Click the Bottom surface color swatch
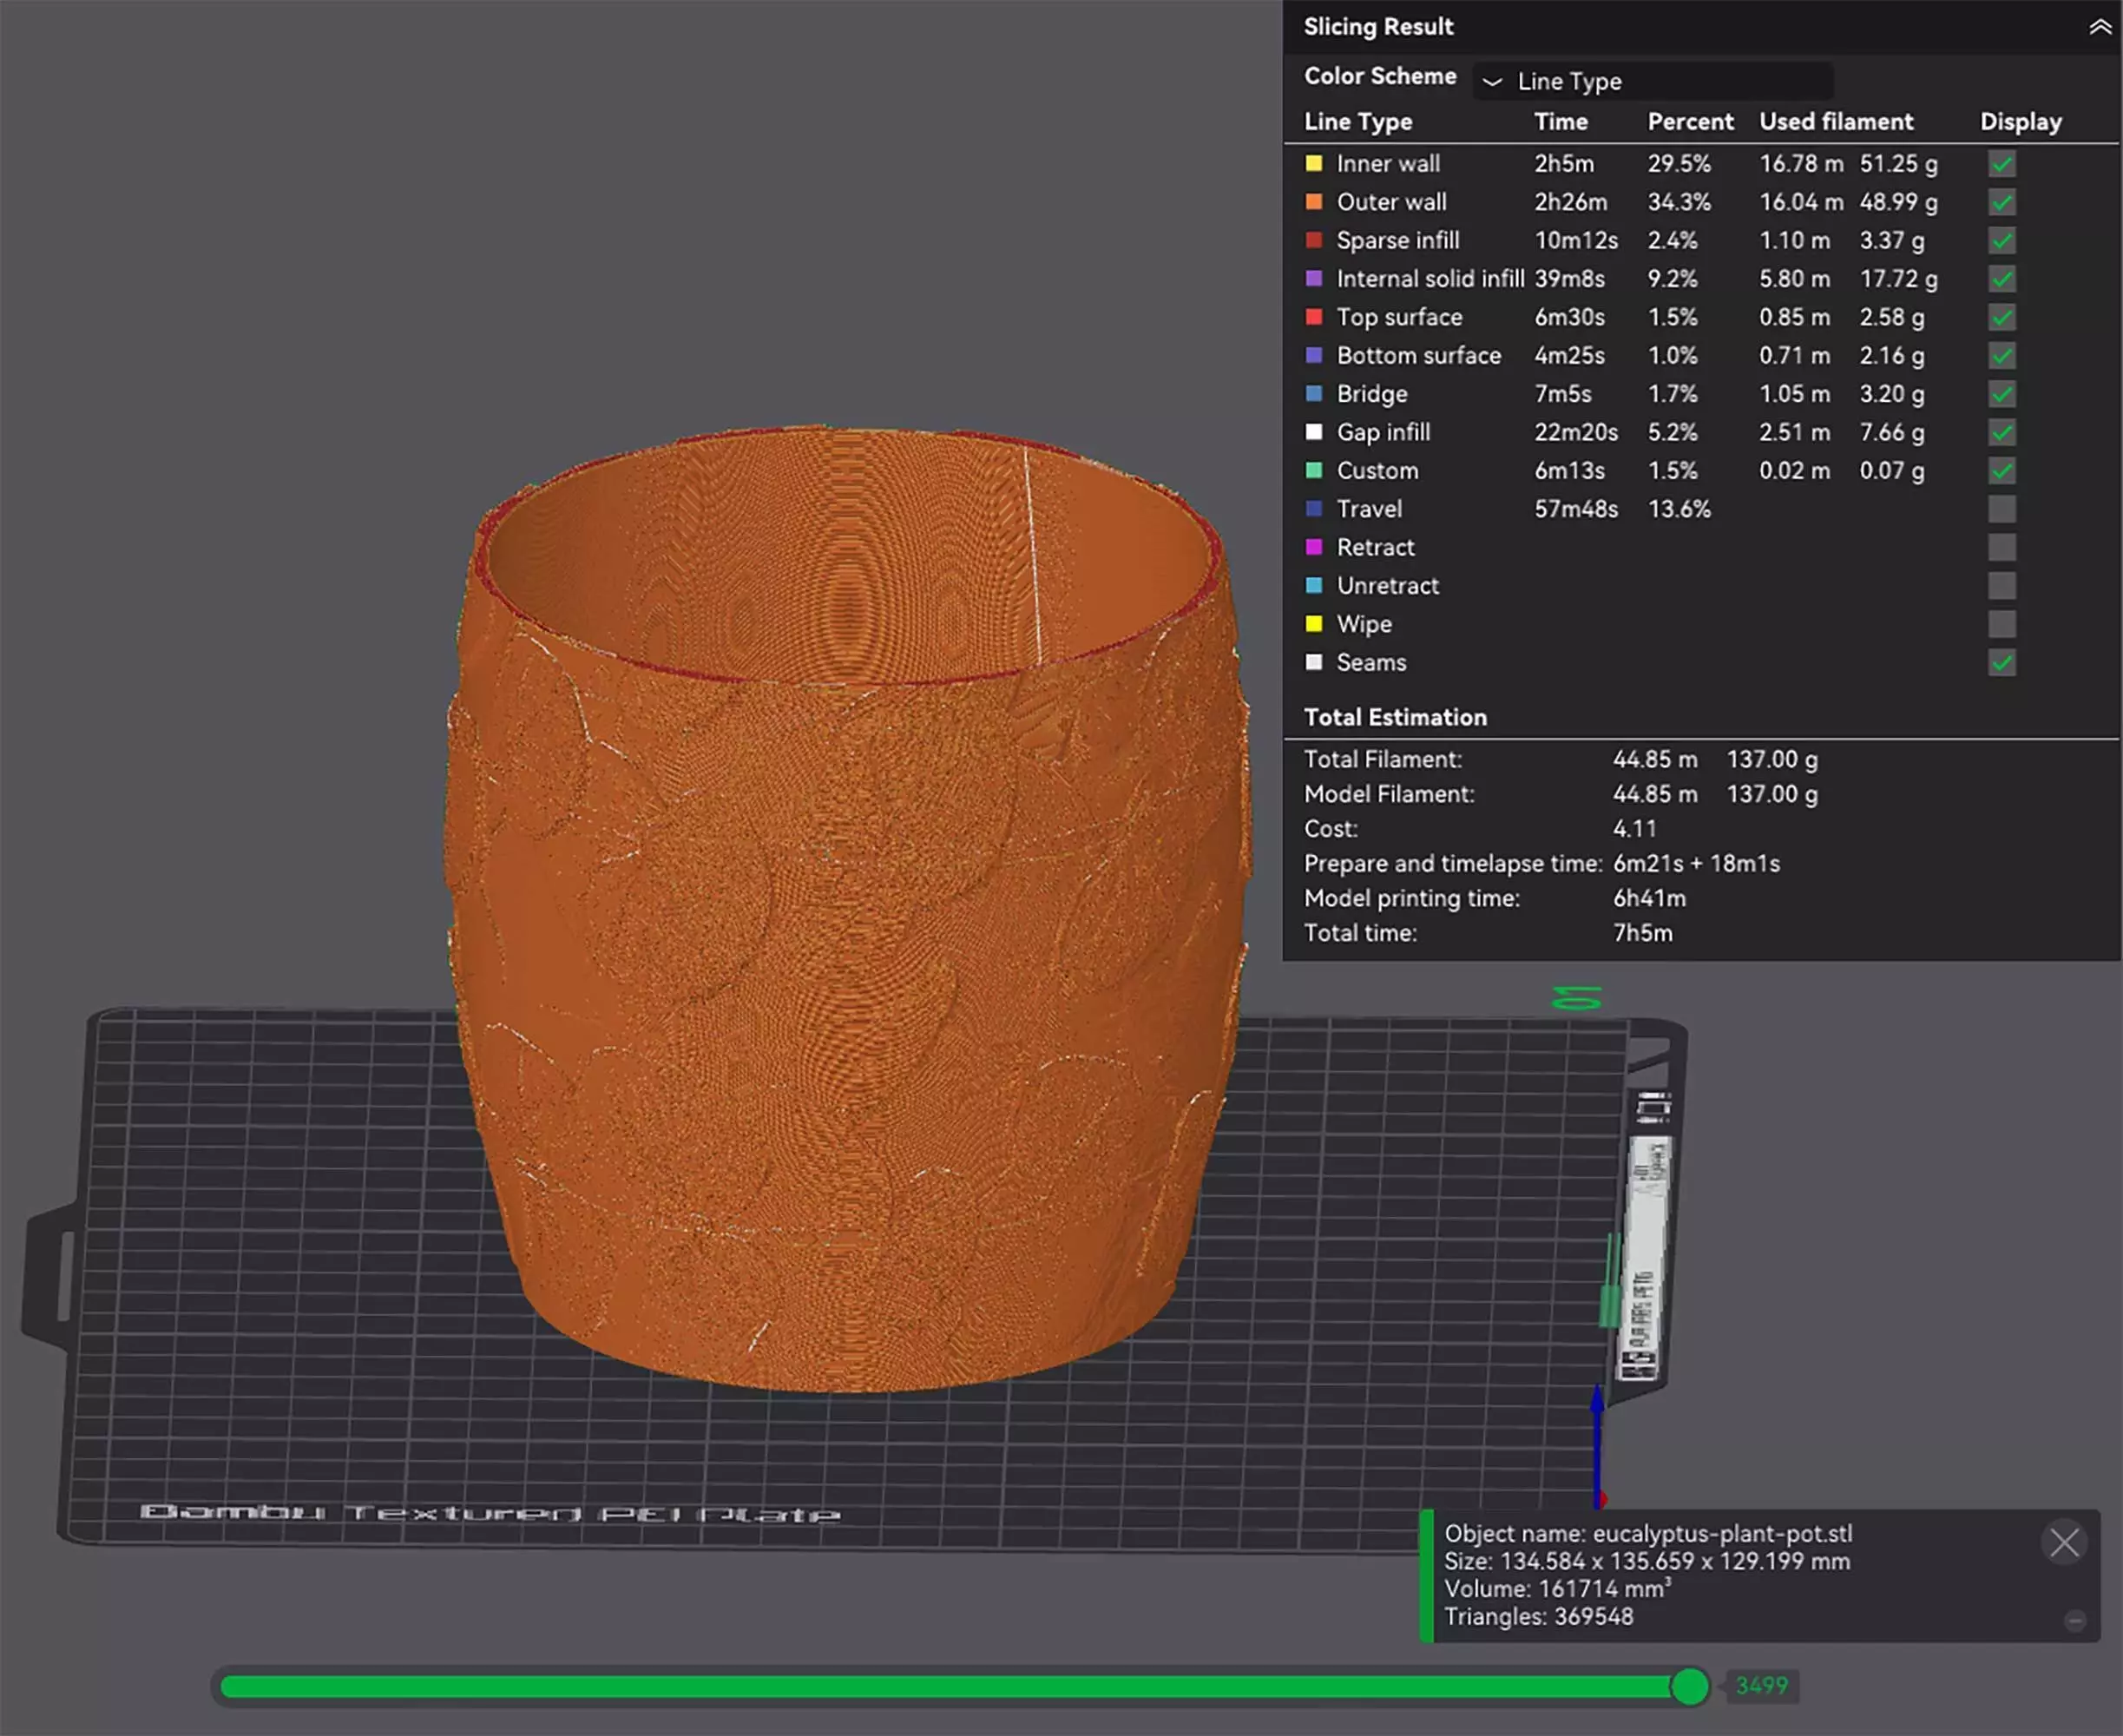The height and width of the screenshot is (1736, 2123). click(x=1314, y=355)
